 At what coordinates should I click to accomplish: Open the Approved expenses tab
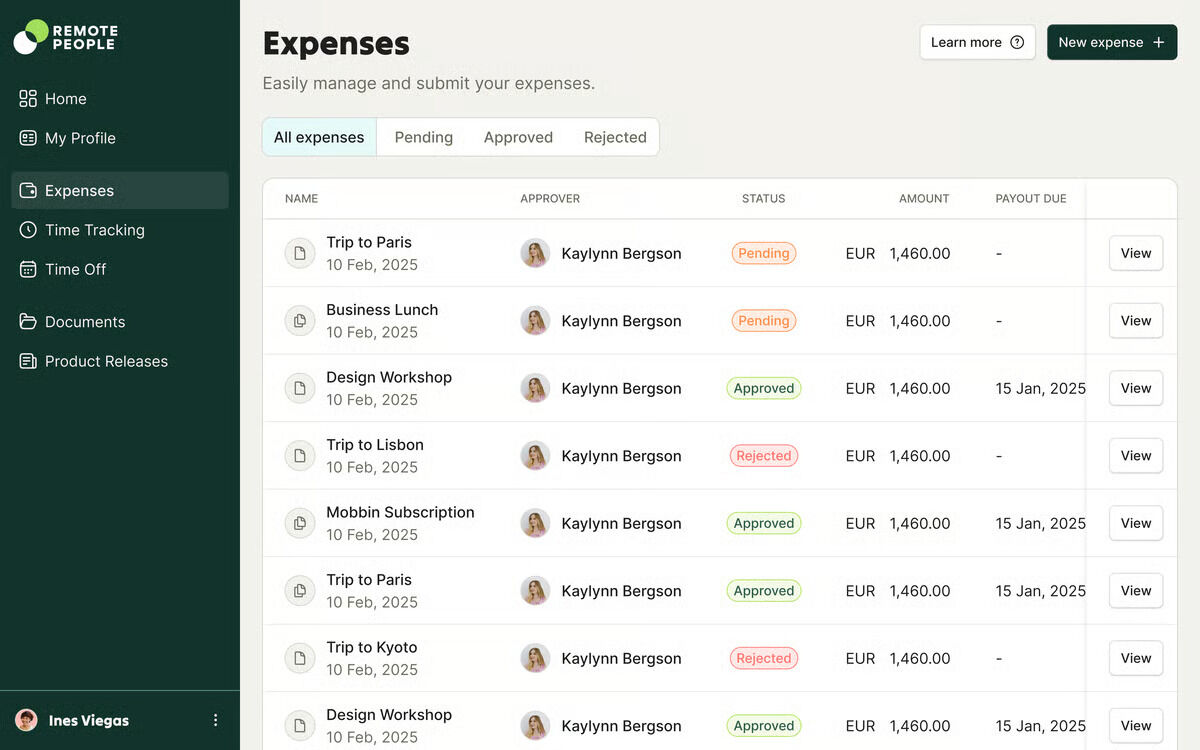click(x=518, y=137)
